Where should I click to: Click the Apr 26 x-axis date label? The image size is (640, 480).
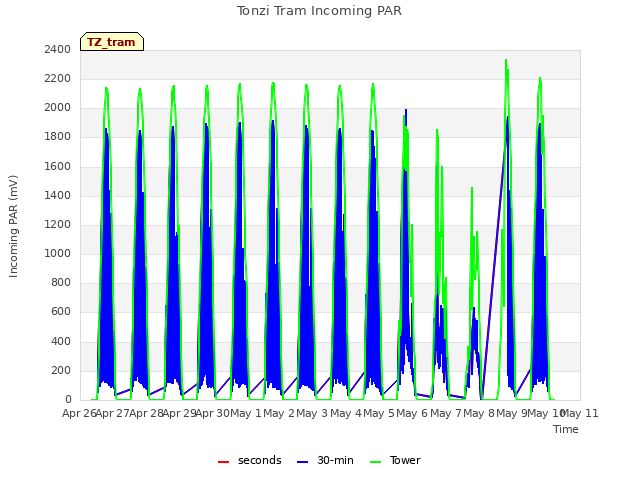79,413
